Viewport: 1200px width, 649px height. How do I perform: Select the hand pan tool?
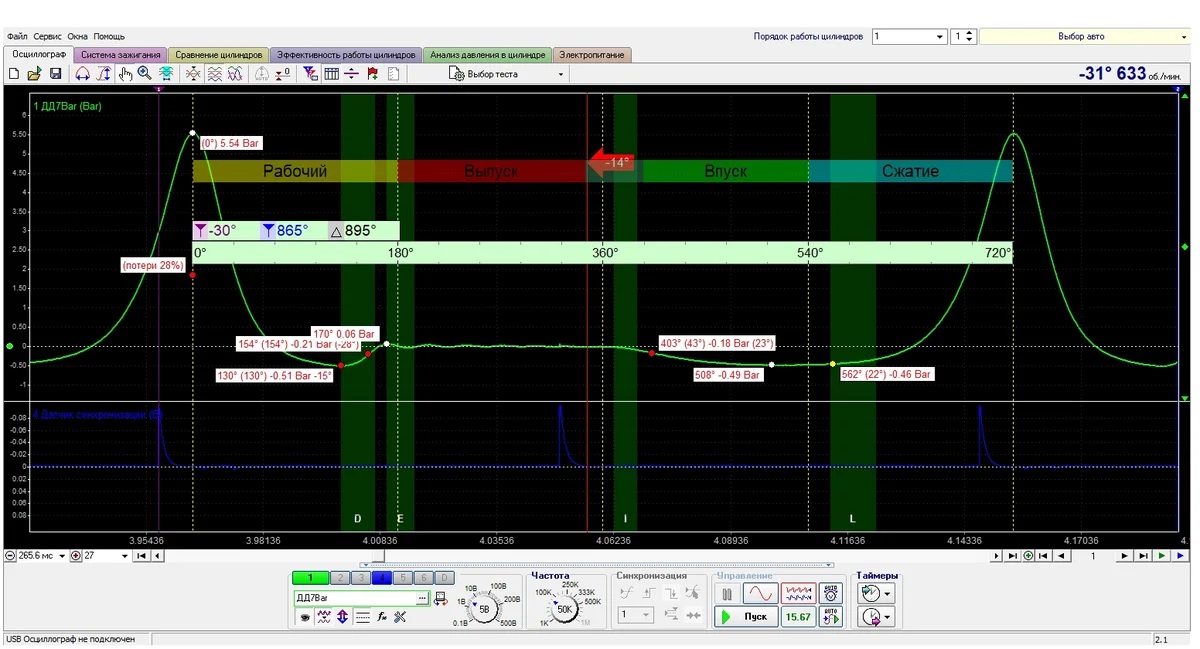click(125, 74)
